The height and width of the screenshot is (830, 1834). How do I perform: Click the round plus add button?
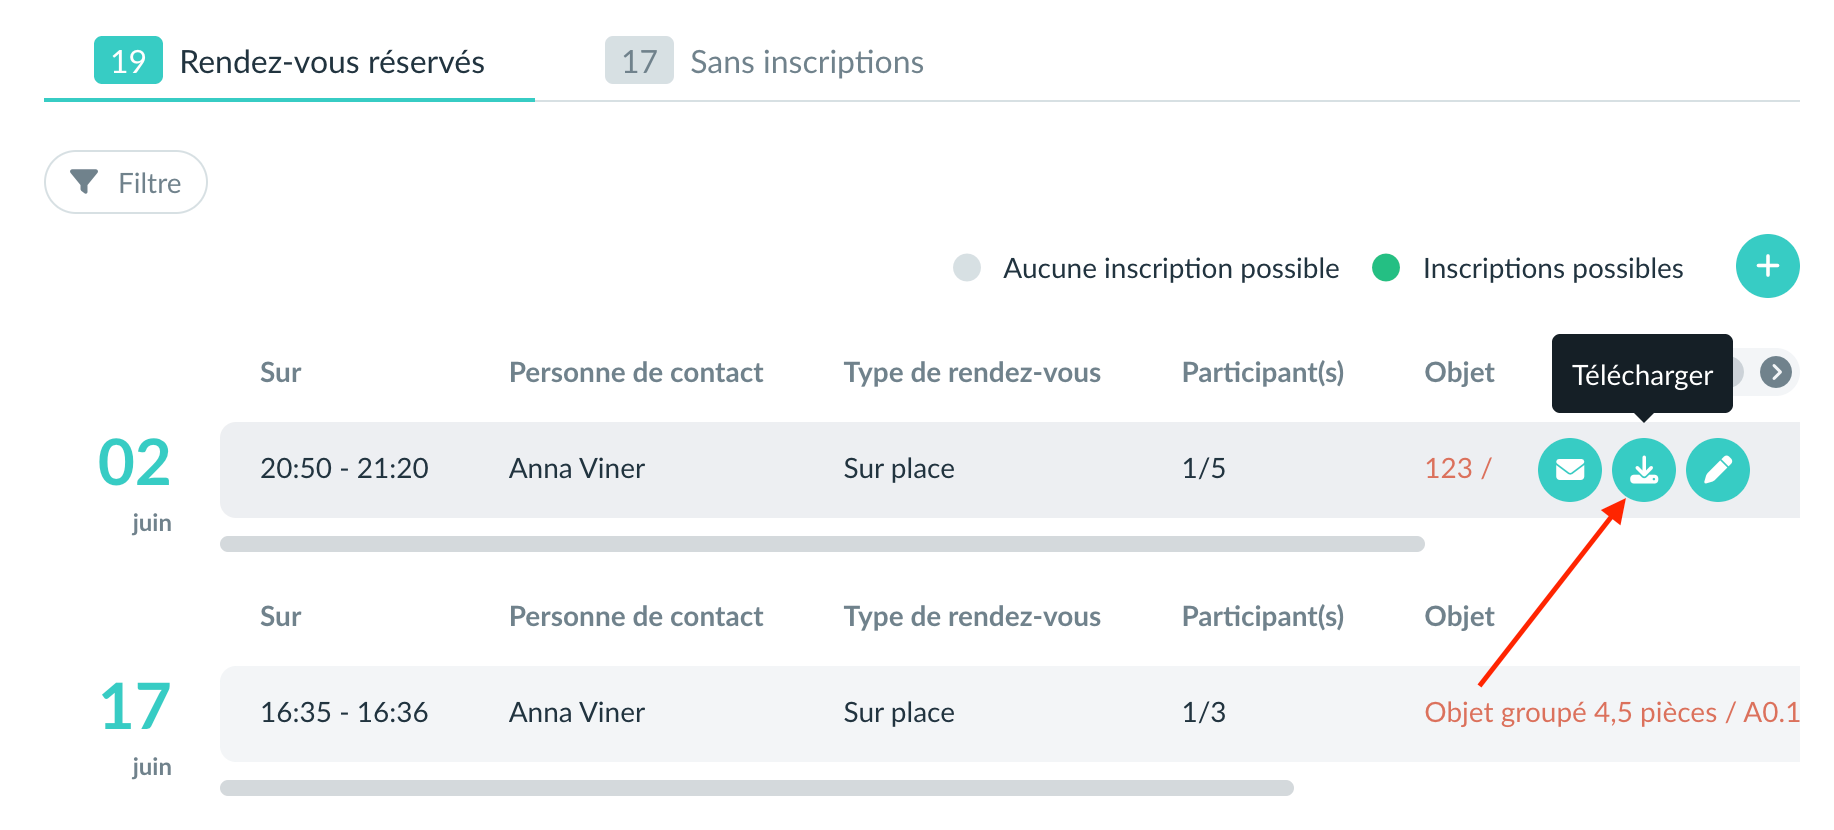(1767, 266)
